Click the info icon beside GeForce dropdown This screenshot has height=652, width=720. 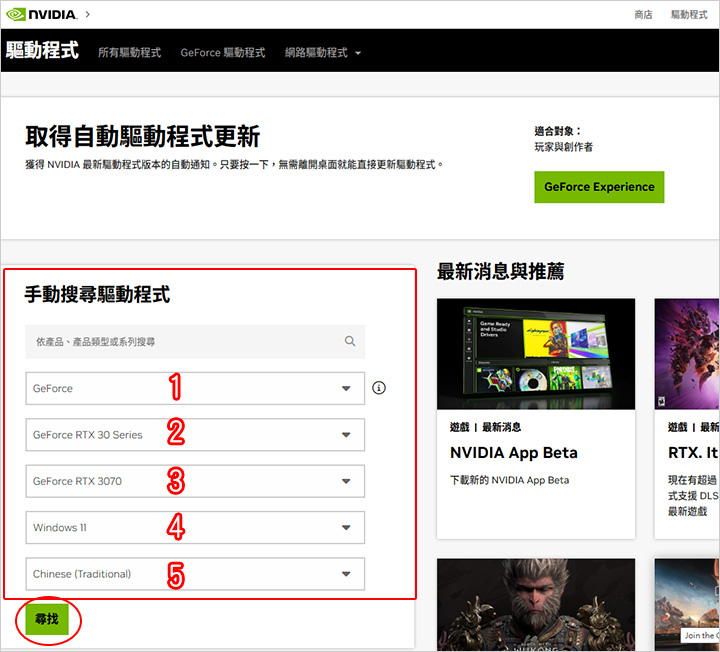click(x=379, y=388)
